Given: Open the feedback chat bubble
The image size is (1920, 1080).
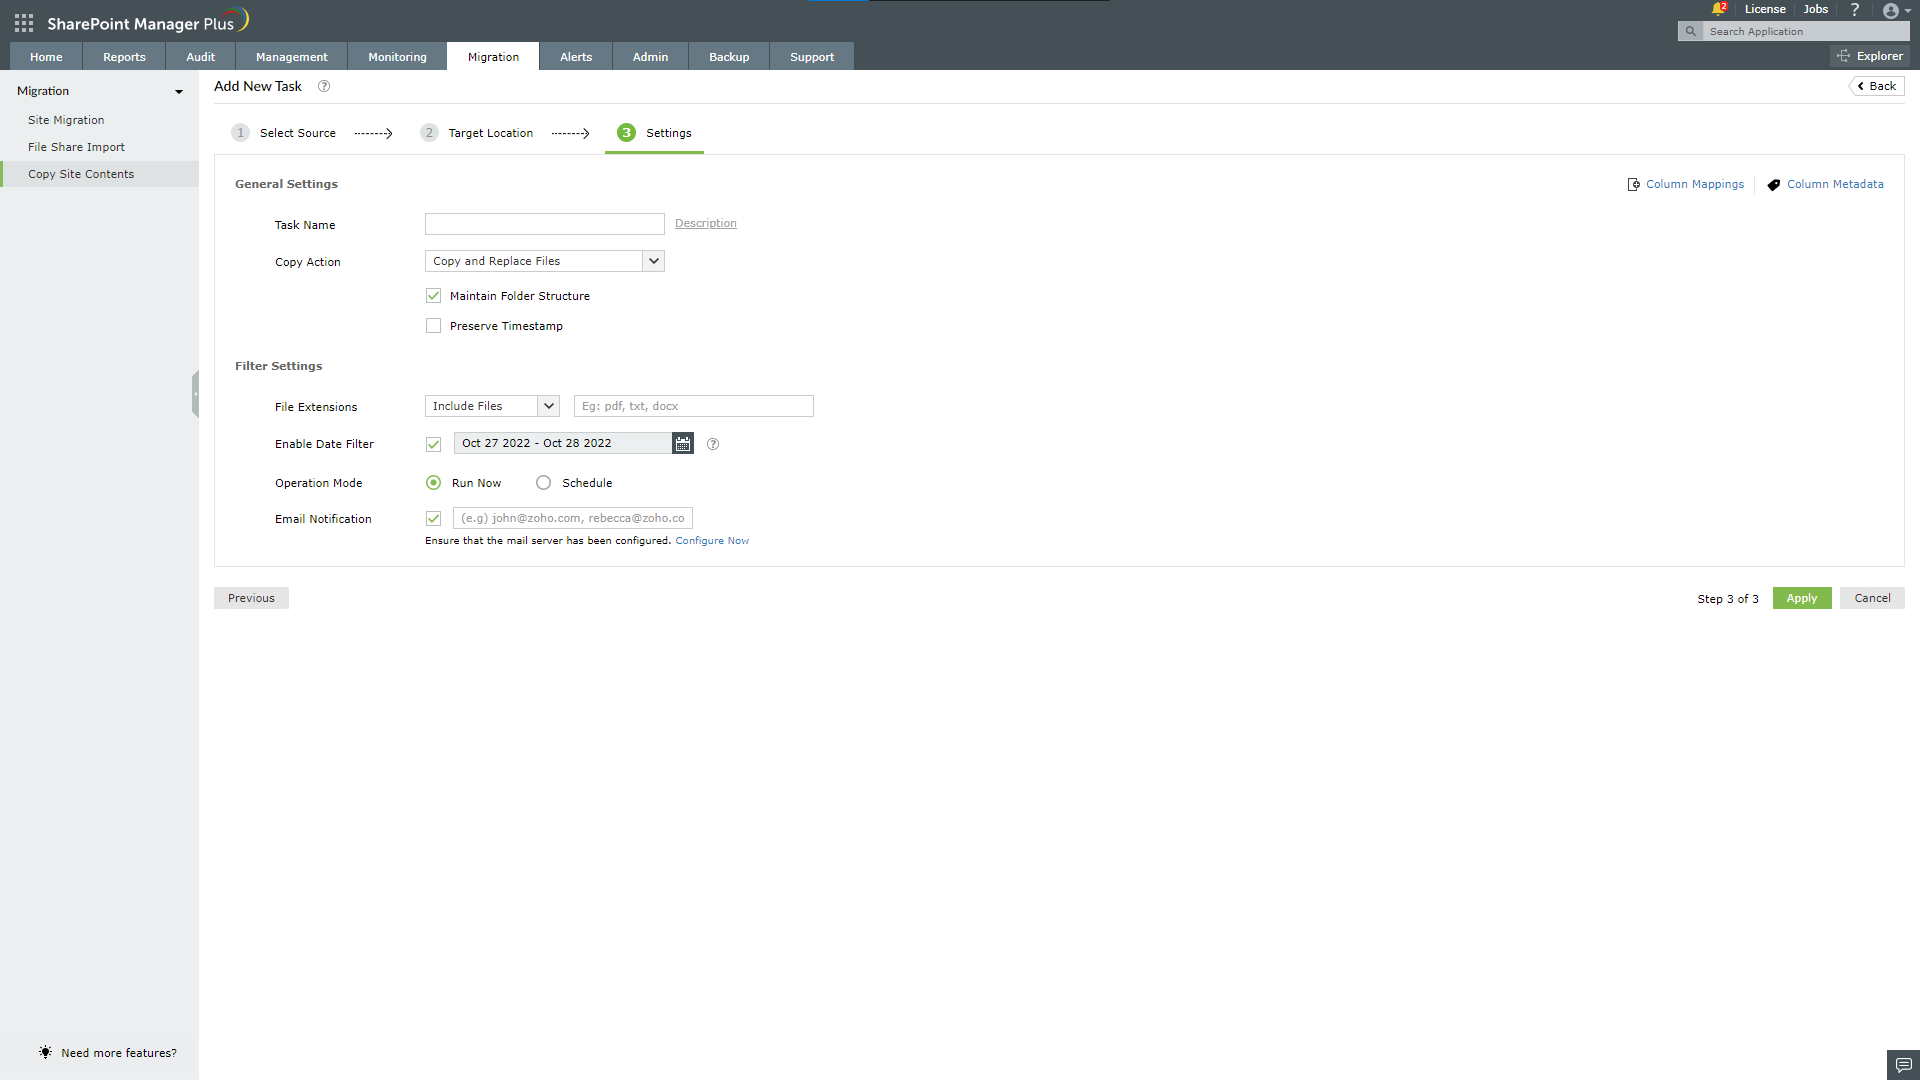Looking at the screenshot, I should 1904,1065.
